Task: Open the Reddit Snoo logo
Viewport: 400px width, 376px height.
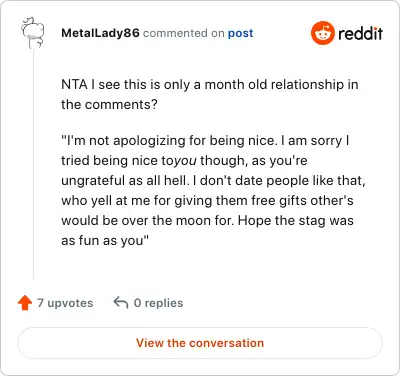Action: [322, 33]
